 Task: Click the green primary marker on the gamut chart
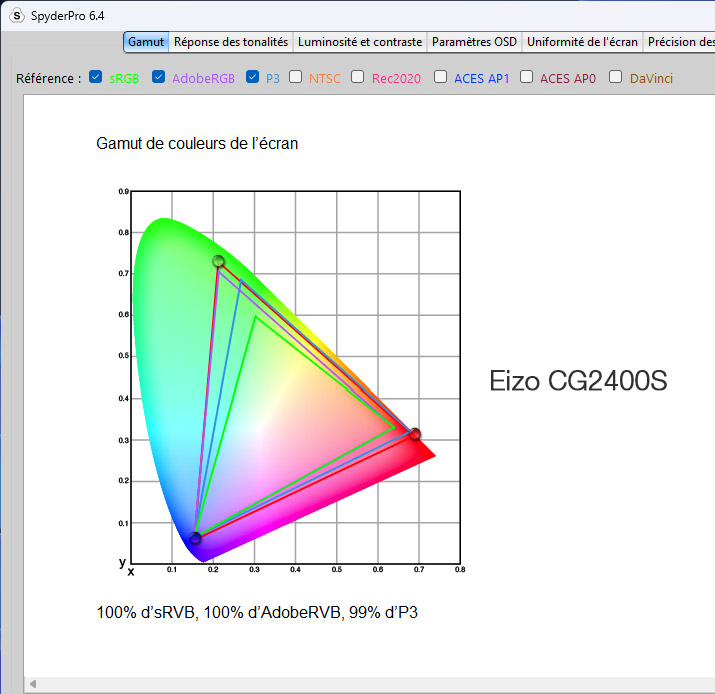[x=218, y=261]
